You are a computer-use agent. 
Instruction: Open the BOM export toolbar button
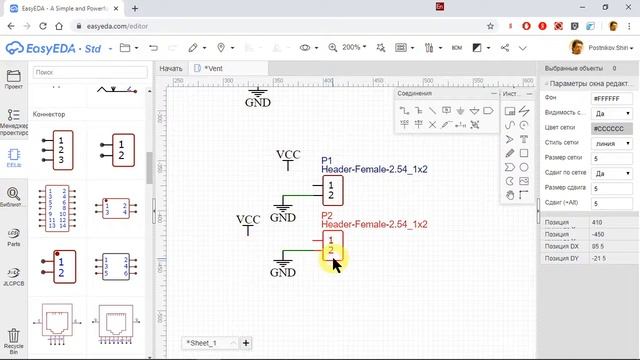457,48
